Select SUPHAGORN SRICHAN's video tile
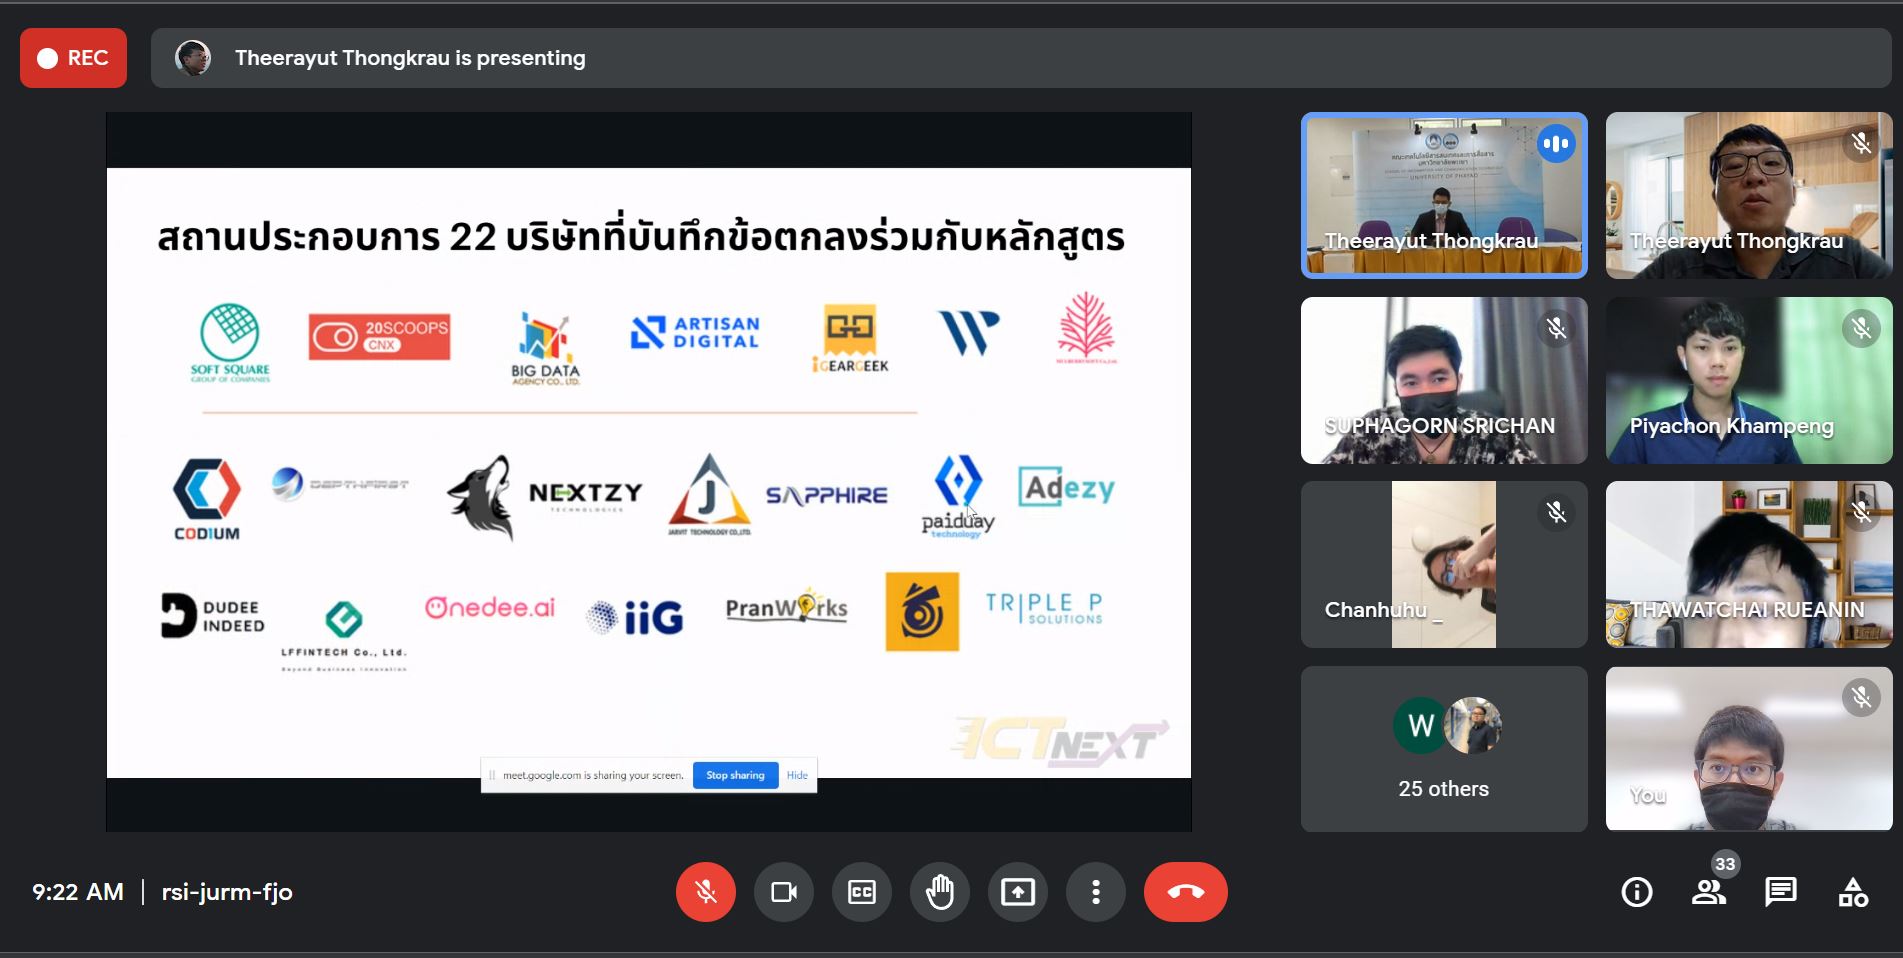This screenshot has width=1903, height=958. pos(1443,380)
